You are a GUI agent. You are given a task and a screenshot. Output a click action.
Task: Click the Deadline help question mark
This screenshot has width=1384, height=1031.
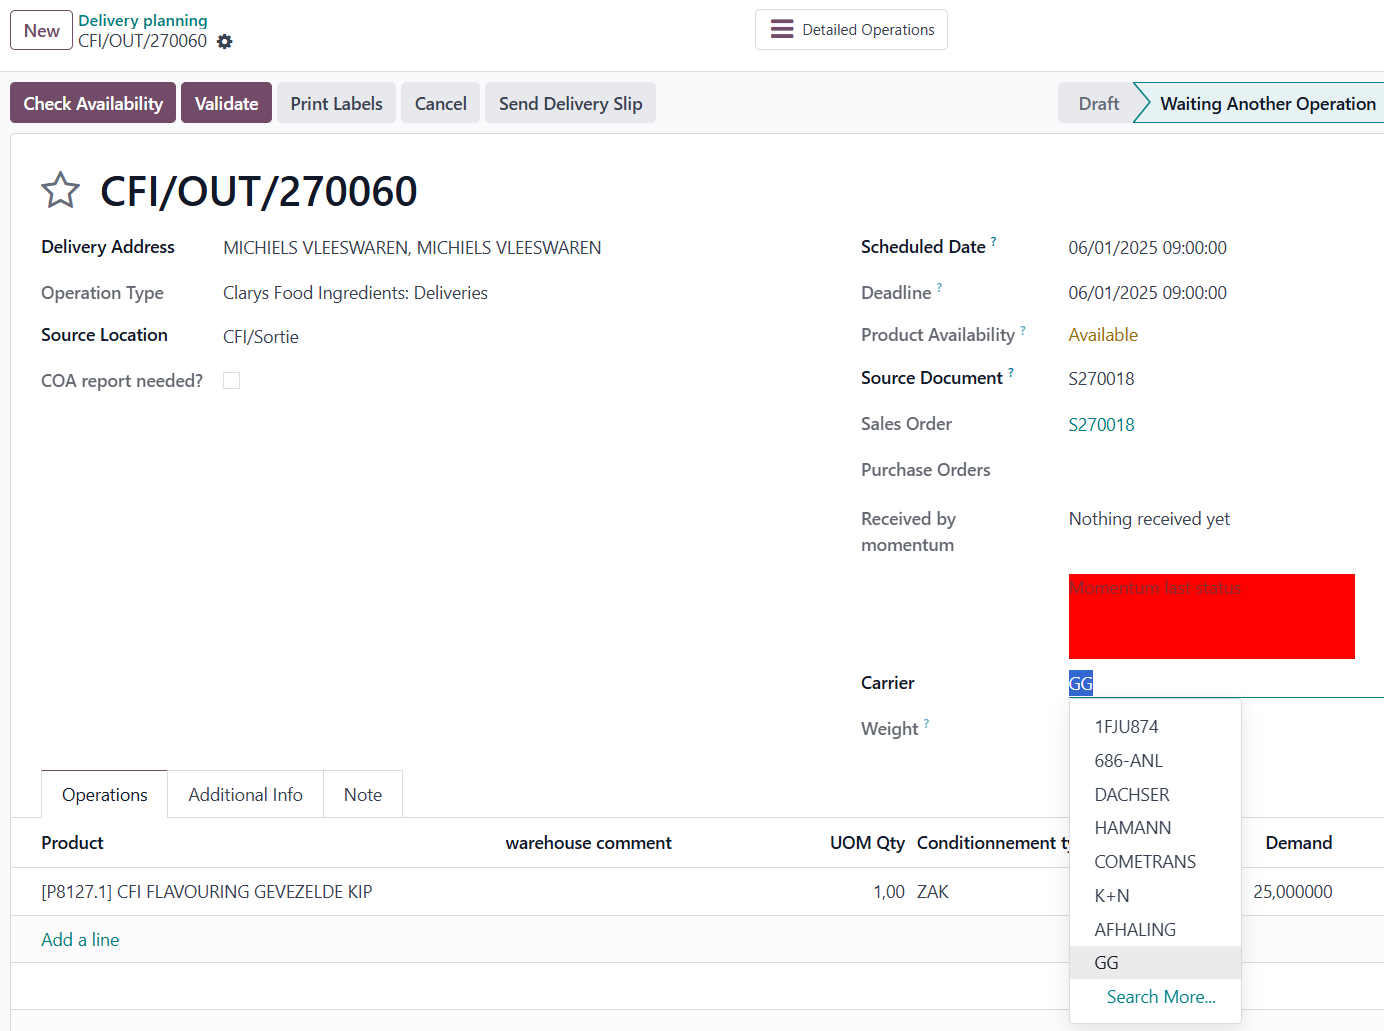pyautogui.click(x=939, y=287)
